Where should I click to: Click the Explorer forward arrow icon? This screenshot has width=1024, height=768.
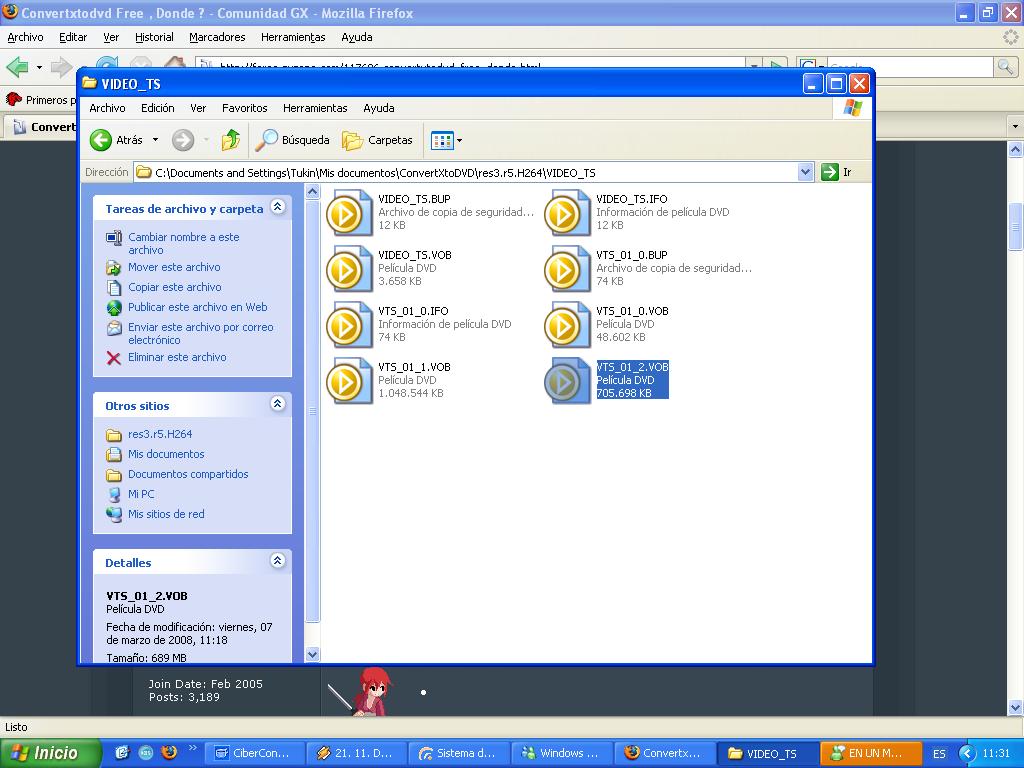(183, 140)
